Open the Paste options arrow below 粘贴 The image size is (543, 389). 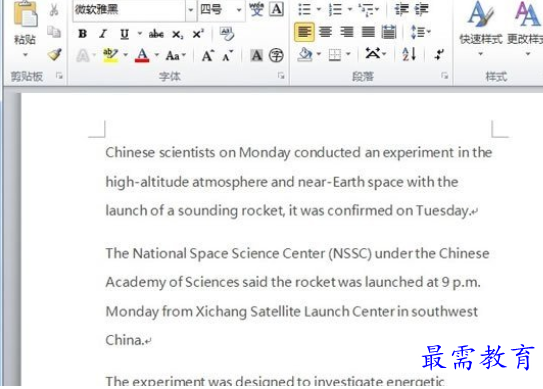coord(25,55)
